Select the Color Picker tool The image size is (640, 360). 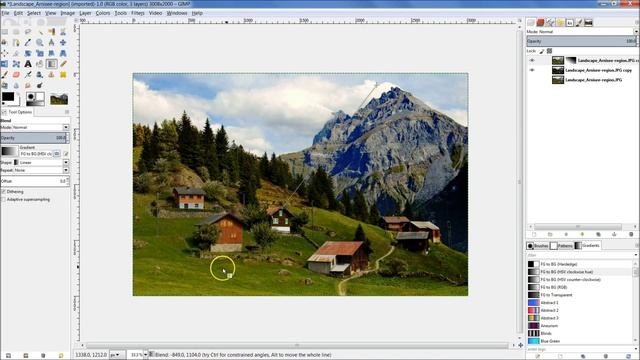(28, 42)
